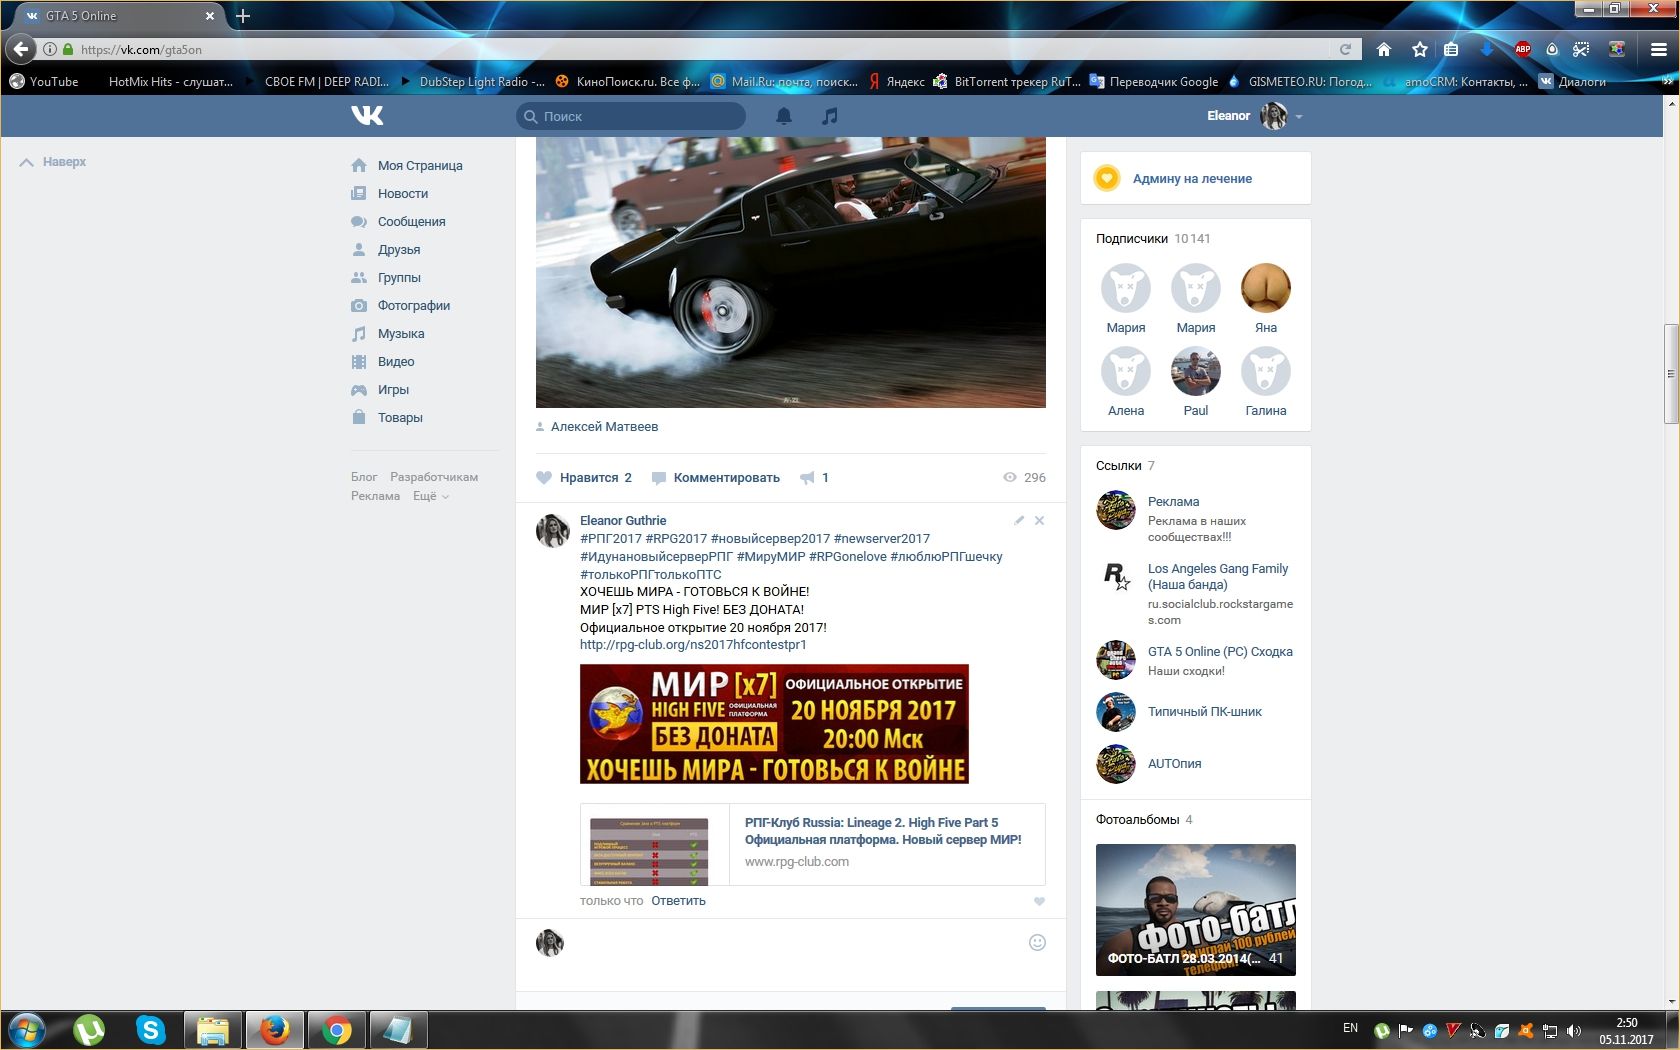Delete the Eleanor Guthrie comment with X
This screenshot has width=1680, height=1050.
pyautogui.click(x=1039, y=520)
